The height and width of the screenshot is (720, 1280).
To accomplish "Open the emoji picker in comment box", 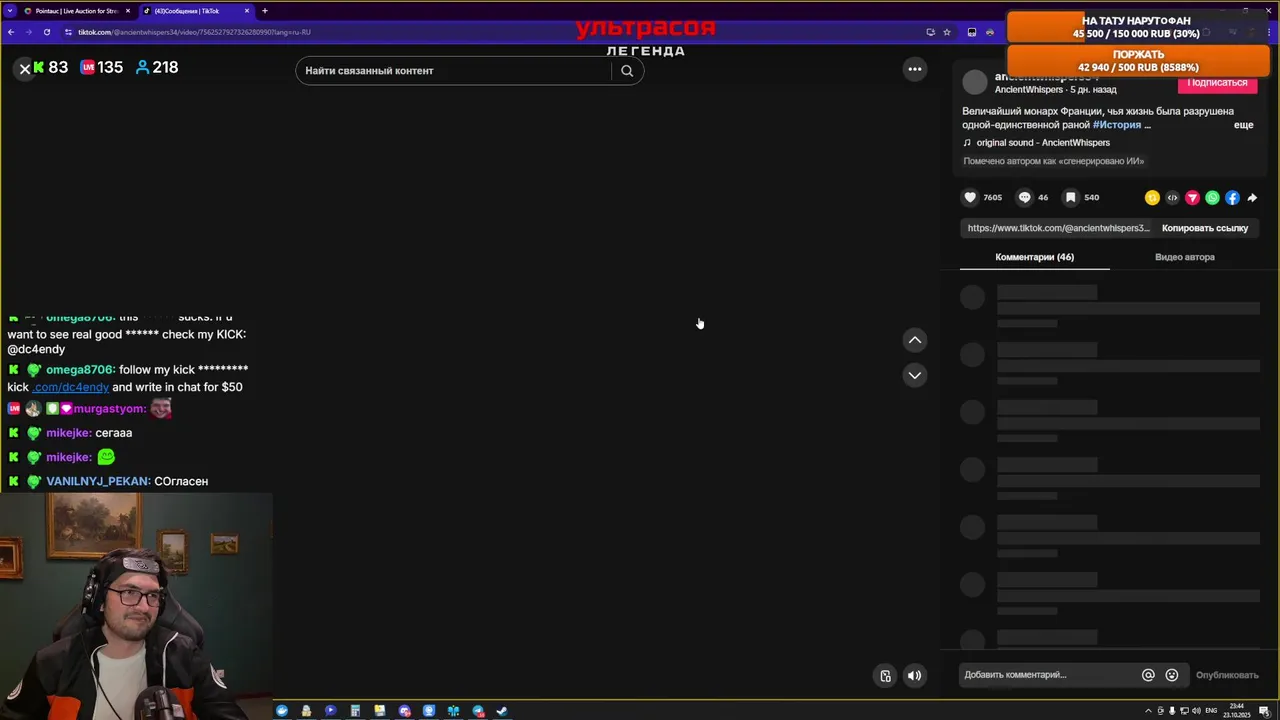I will coord(1172,675).
